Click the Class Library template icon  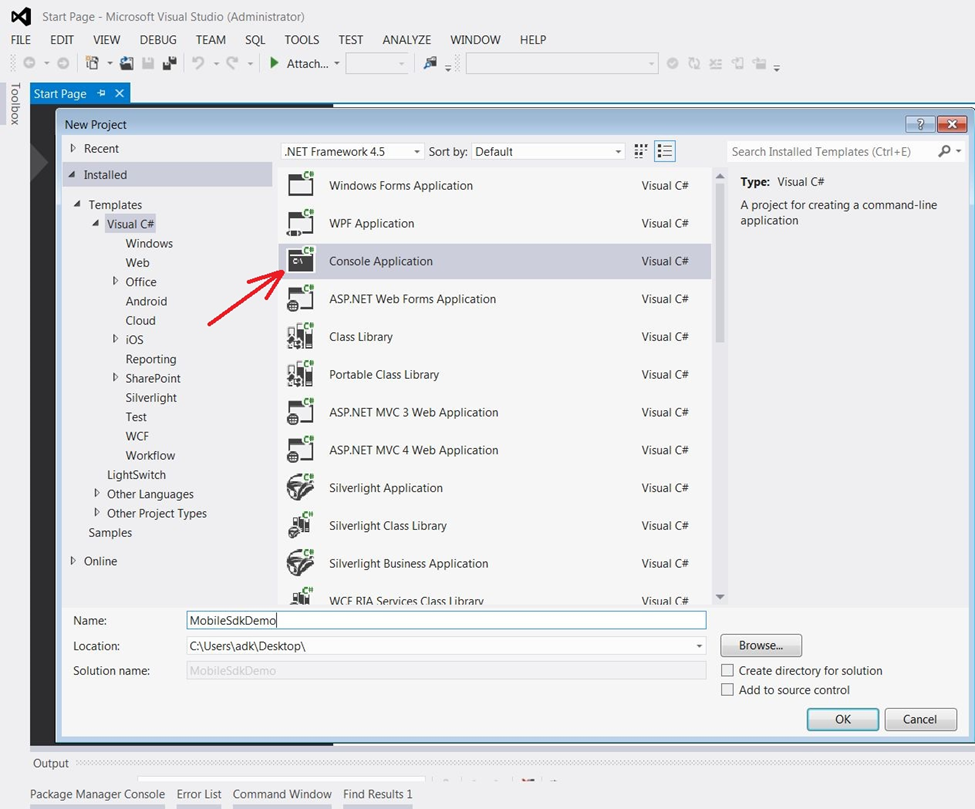[x=302, y=337]
